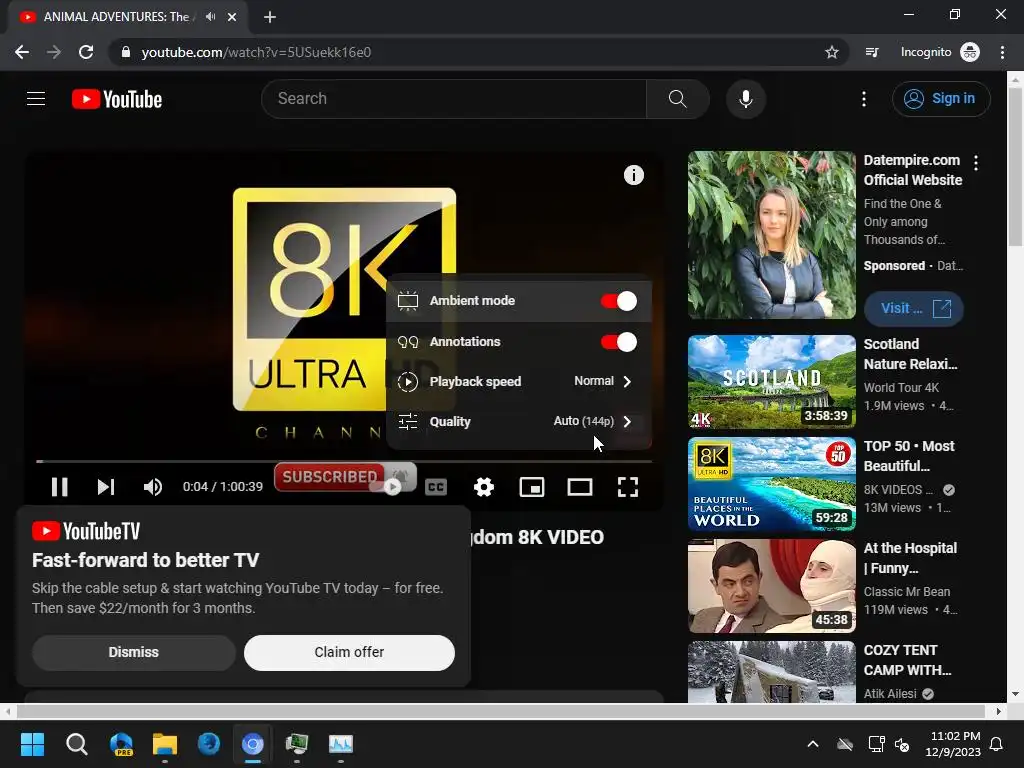Expand Normal playback speed chevron
The height and width of the screenshot is (768, 1024).
click(627, 381)
